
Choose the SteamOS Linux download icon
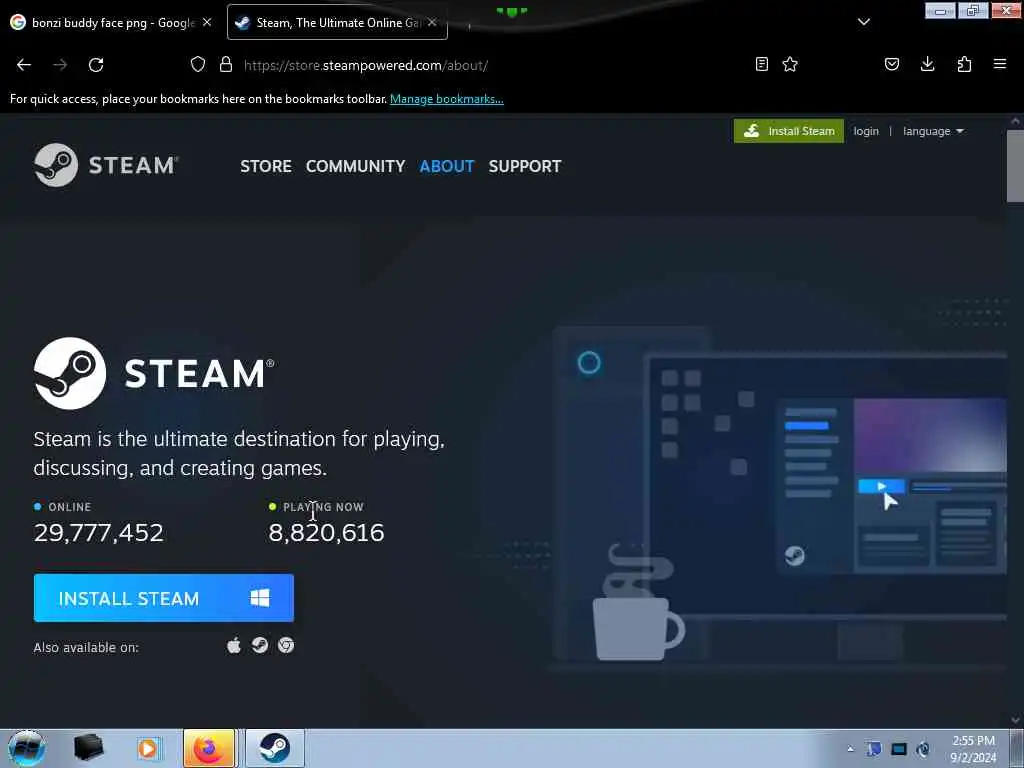click(x=260, y=645)
